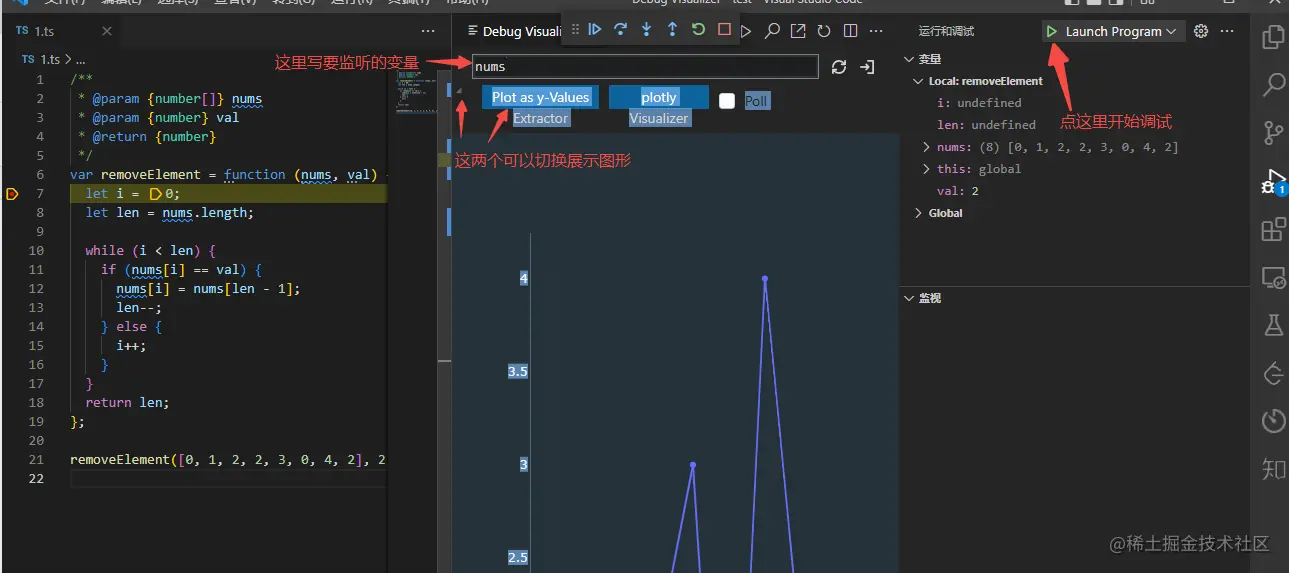Viewport: 1289px width, 573px height.
Task: Click the 'len--;' code line
Action: (x=139, y=308)
